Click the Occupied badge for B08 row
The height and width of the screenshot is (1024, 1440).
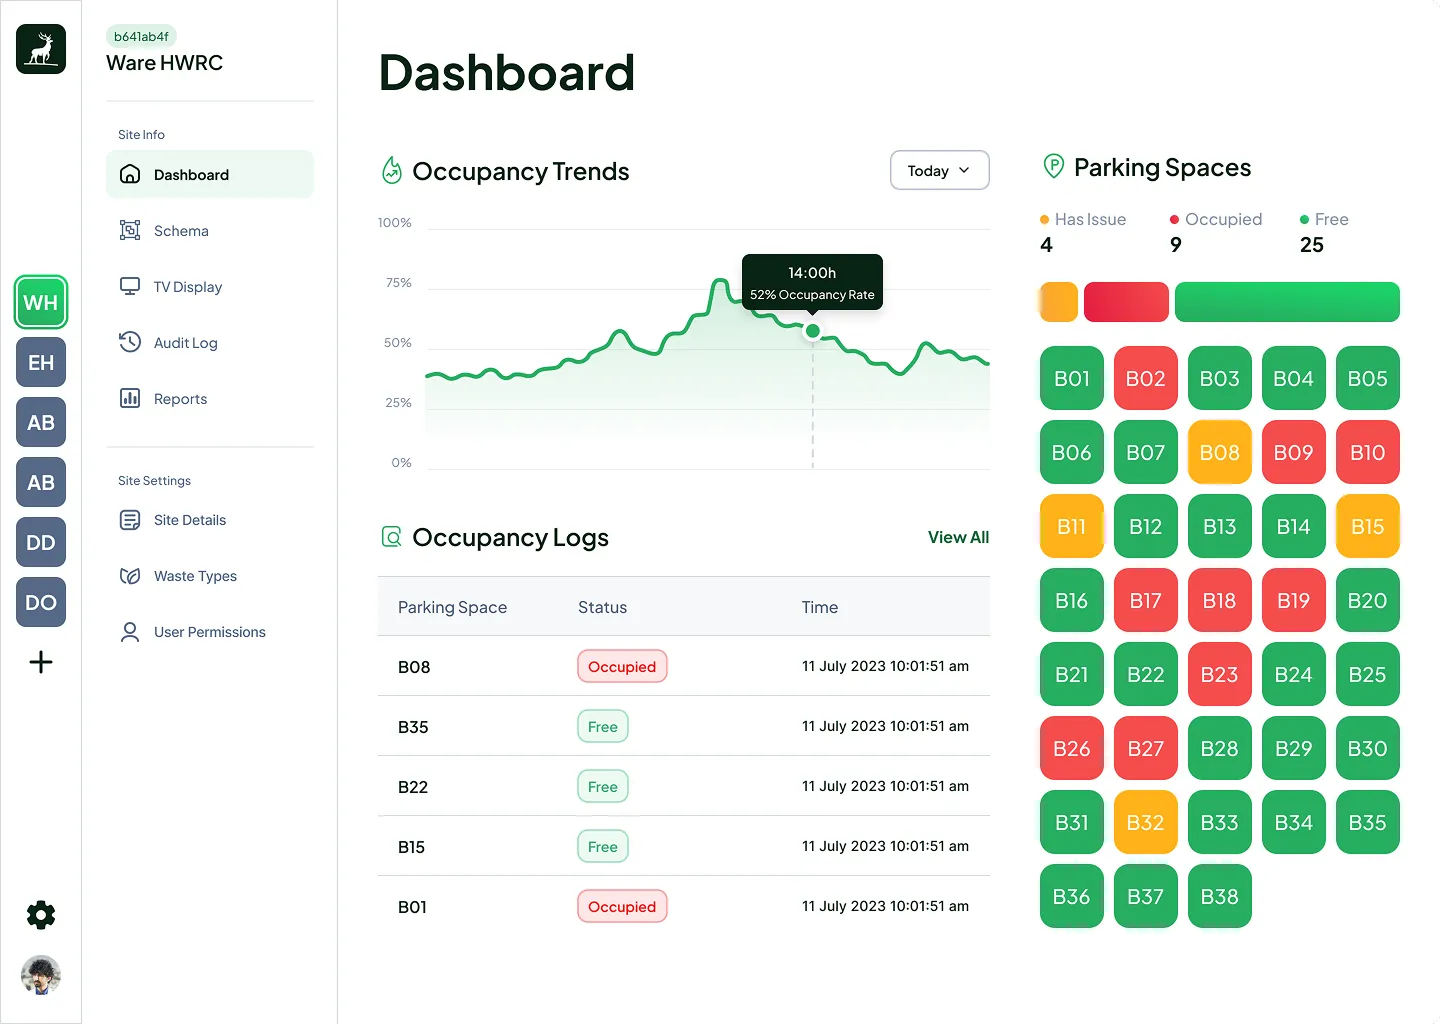tap(622, 666)
